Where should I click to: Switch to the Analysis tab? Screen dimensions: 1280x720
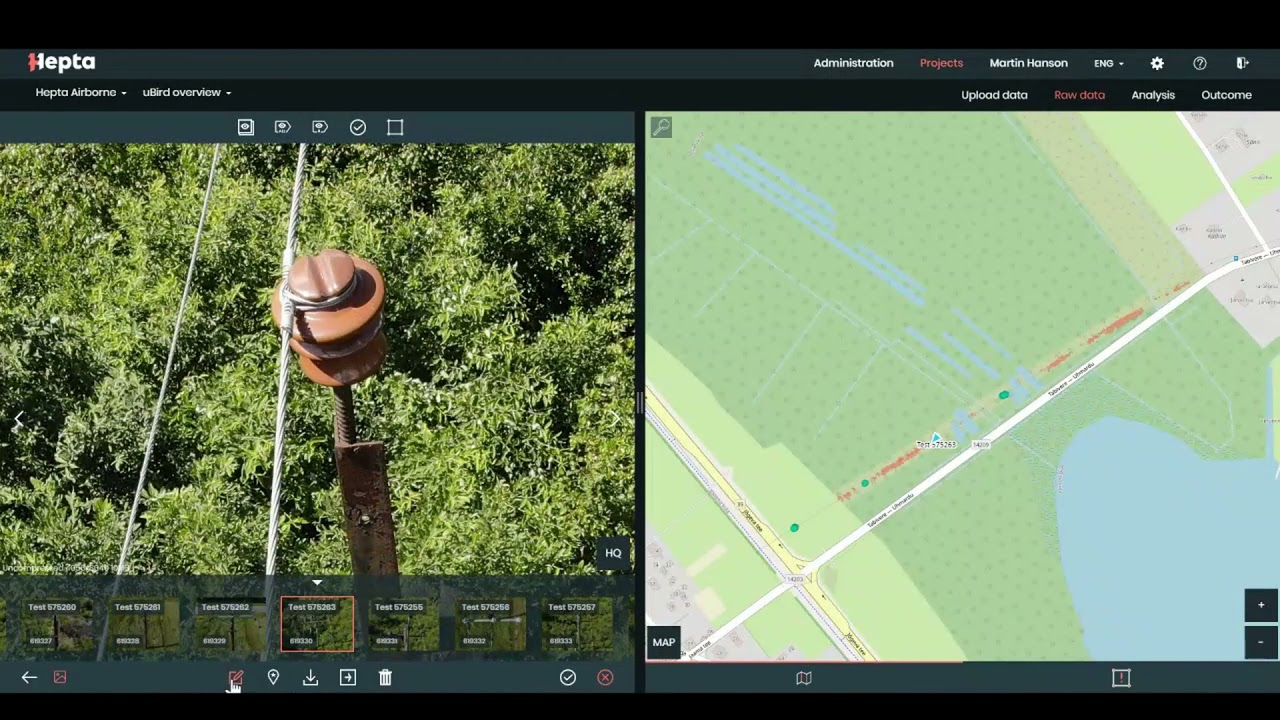pos(1153,95)
